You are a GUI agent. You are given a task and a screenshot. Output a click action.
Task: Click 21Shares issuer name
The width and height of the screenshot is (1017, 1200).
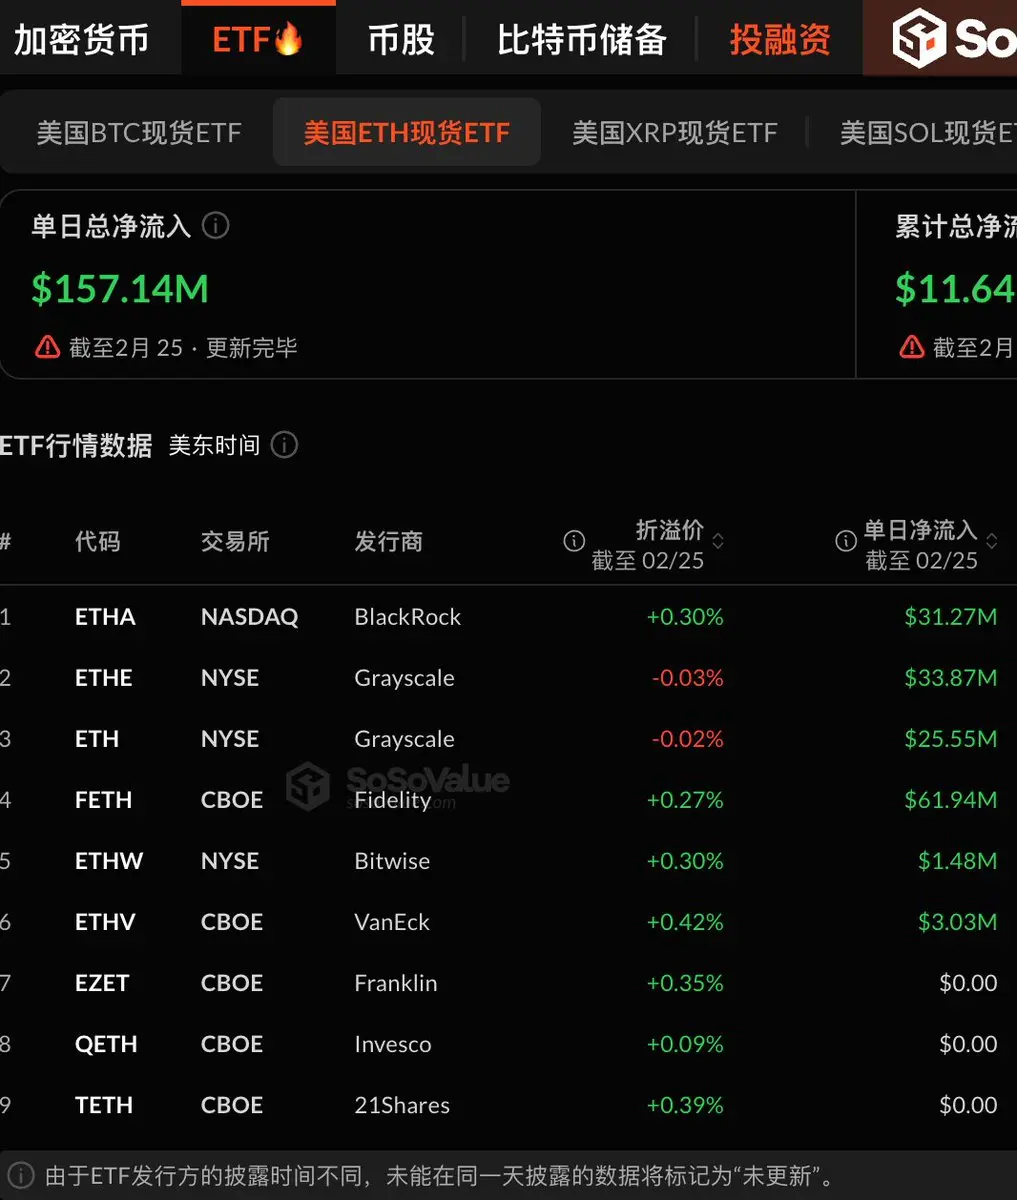402,1105
